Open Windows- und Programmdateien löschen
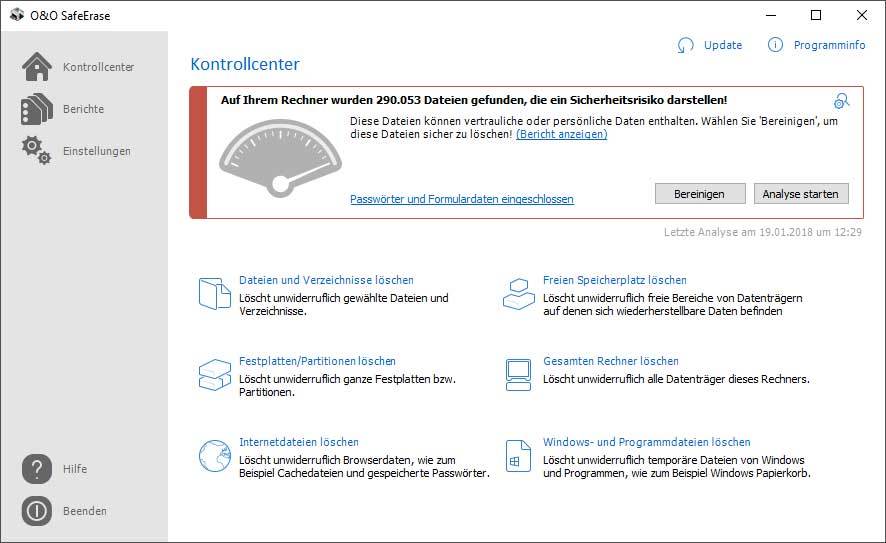 [x=646, y=442]
